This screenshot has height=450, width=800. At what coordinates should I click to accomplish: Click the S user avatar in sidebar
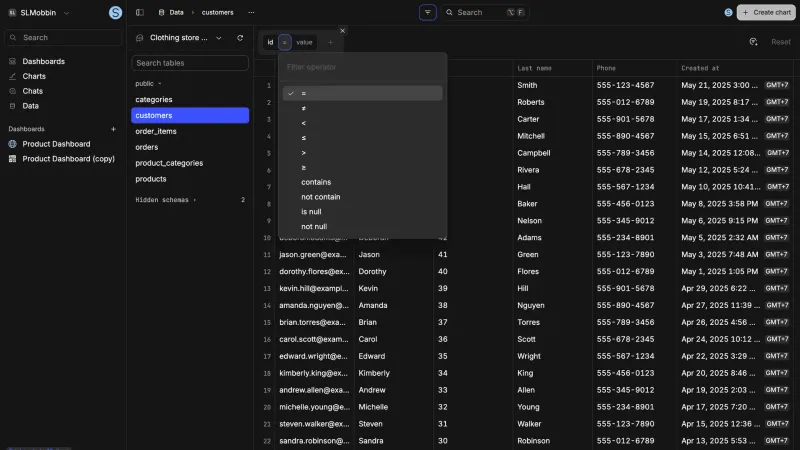(115, 13)
